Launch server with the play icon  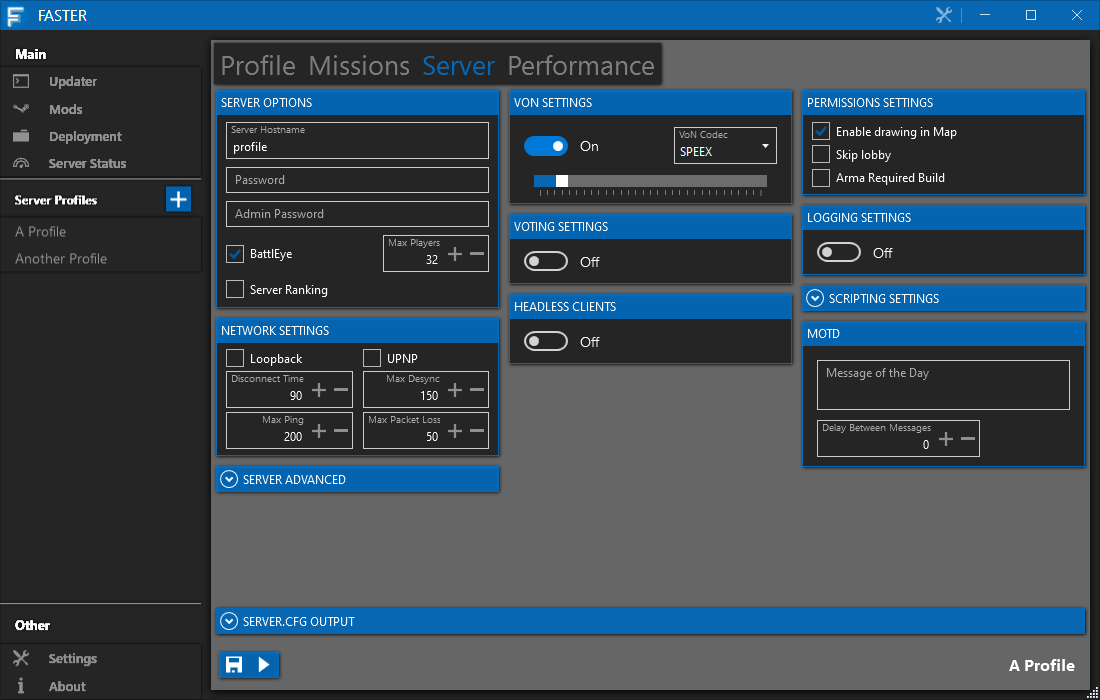point(264,664)
